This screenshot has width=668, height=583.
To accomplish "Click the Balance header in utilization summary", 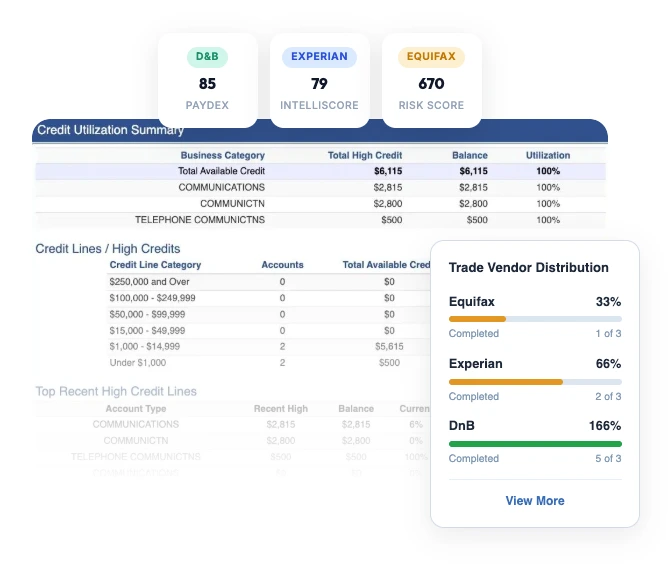I will coord(469,155).
